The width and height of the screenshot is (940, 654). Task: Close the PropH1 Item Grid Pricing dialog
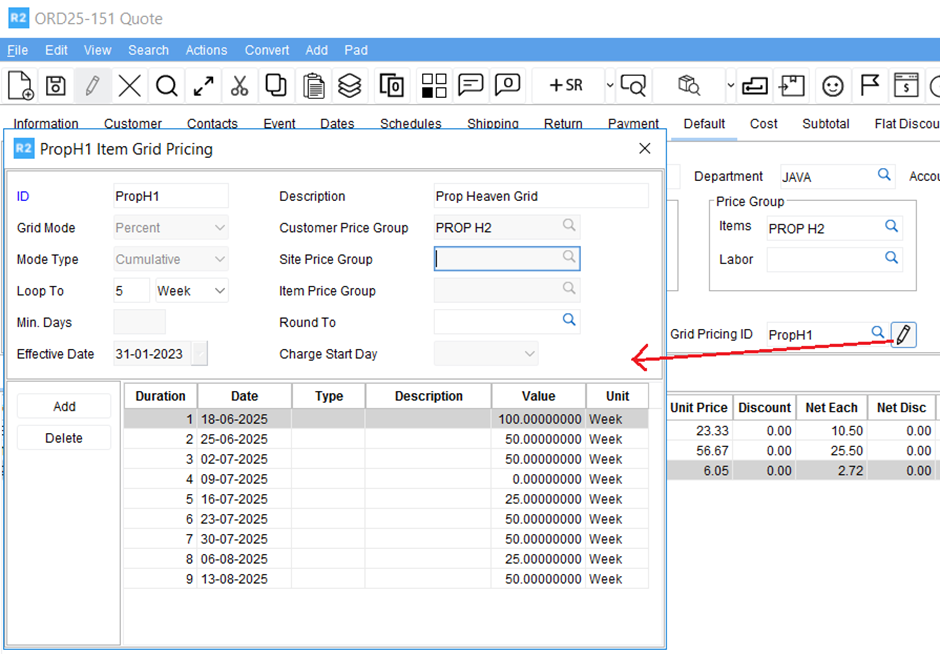(x=645, y=149)
